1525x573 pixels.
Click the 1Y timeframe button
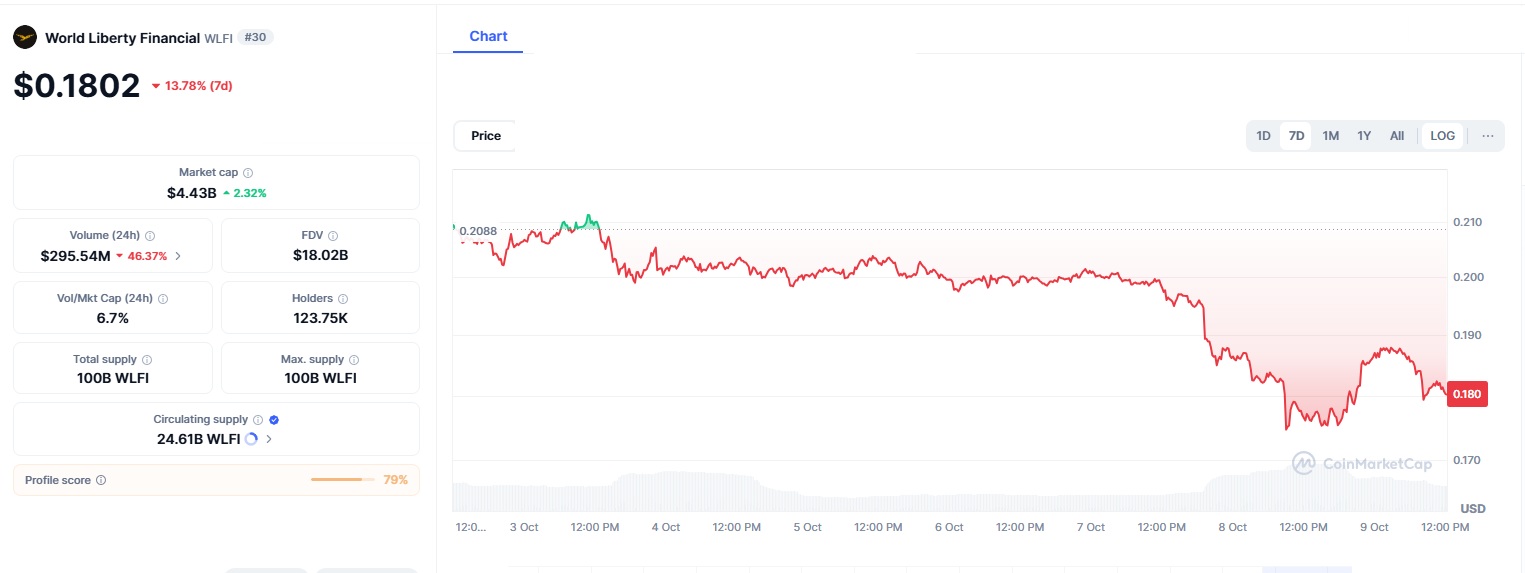pos(1364,136)
